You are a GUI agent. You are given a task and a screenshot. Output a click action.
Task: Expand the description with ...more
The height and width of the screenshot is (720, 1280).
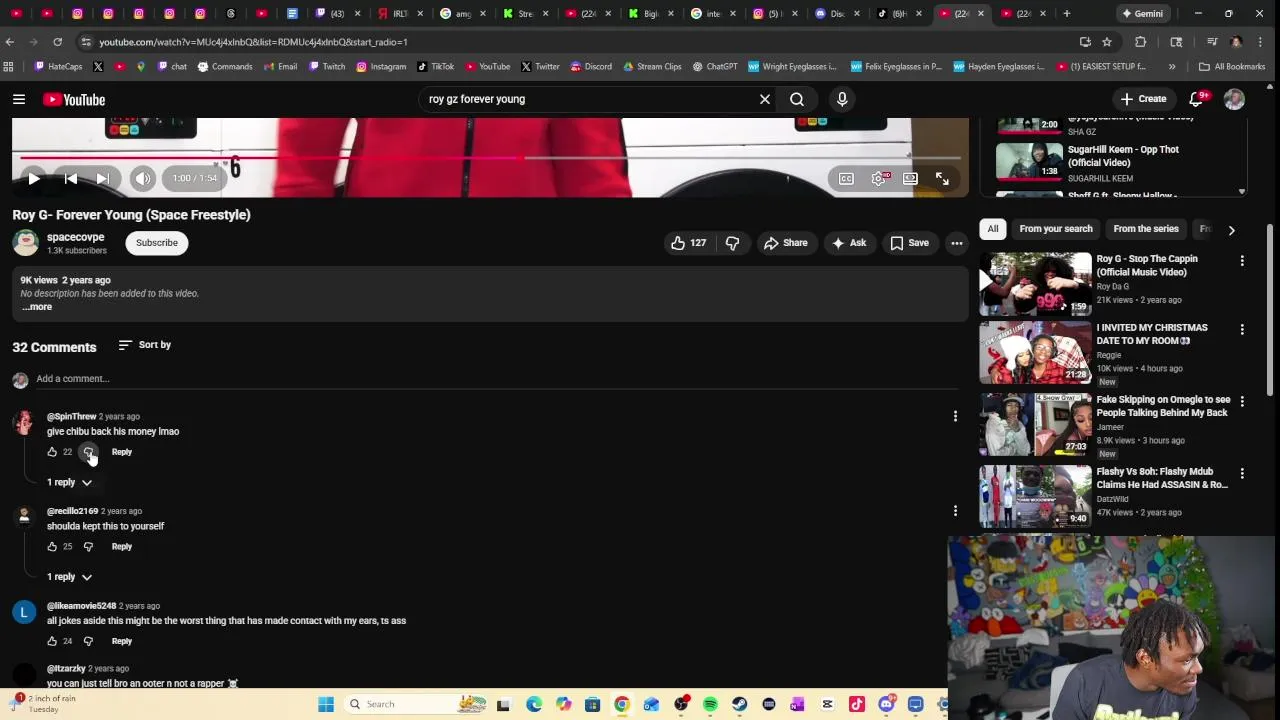tap(37, 307)
